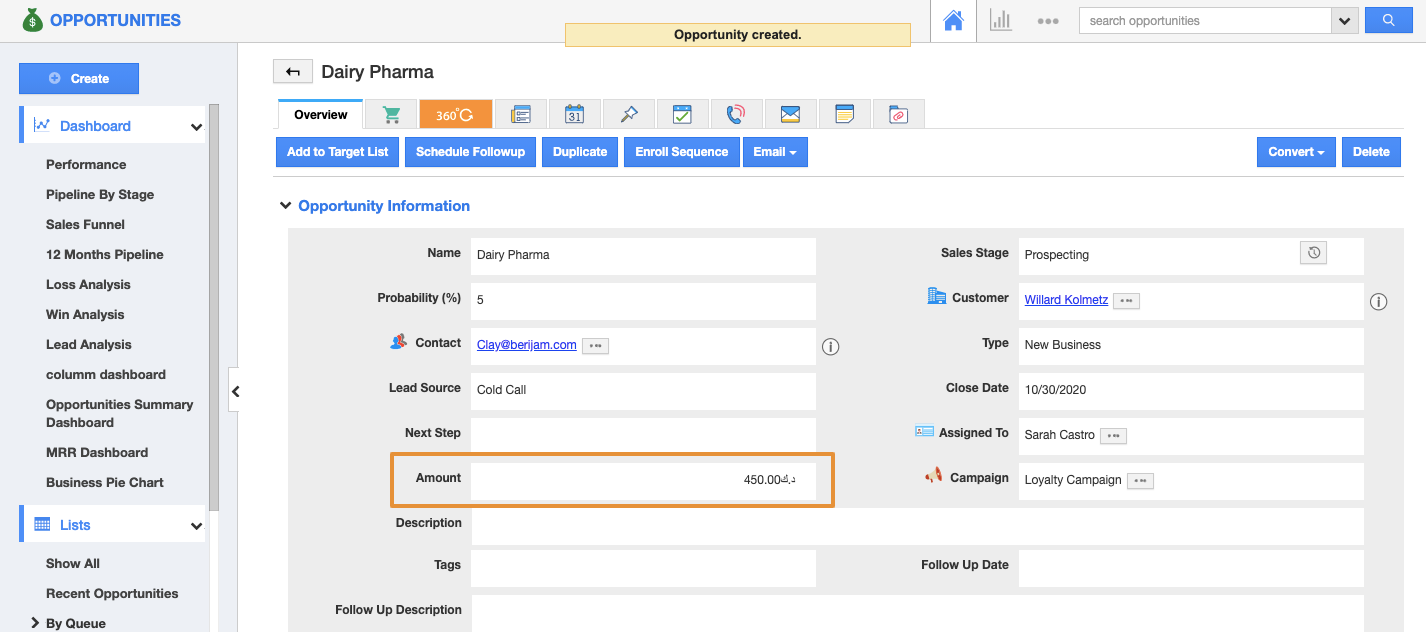
Task: Open reports bar chart icon
Action: 1000,21
